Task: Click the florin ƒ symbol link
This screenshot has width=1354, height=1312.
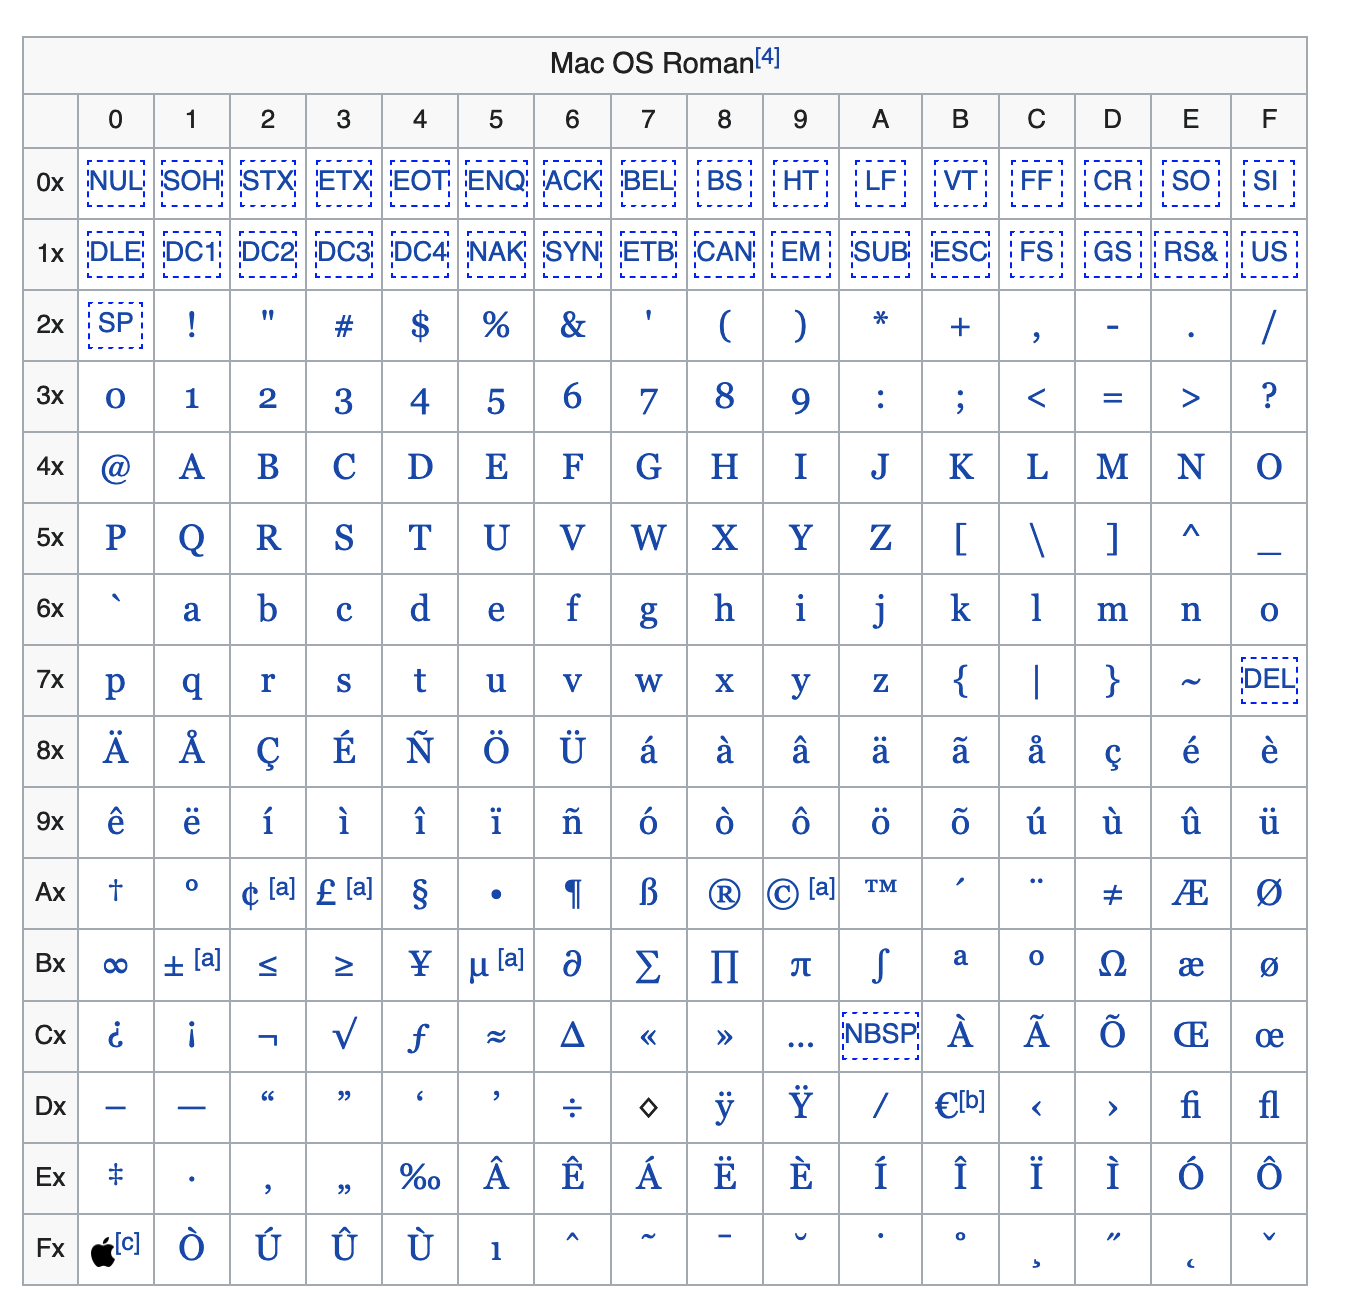Action: pyautogui.click(x=420, y=1038)
